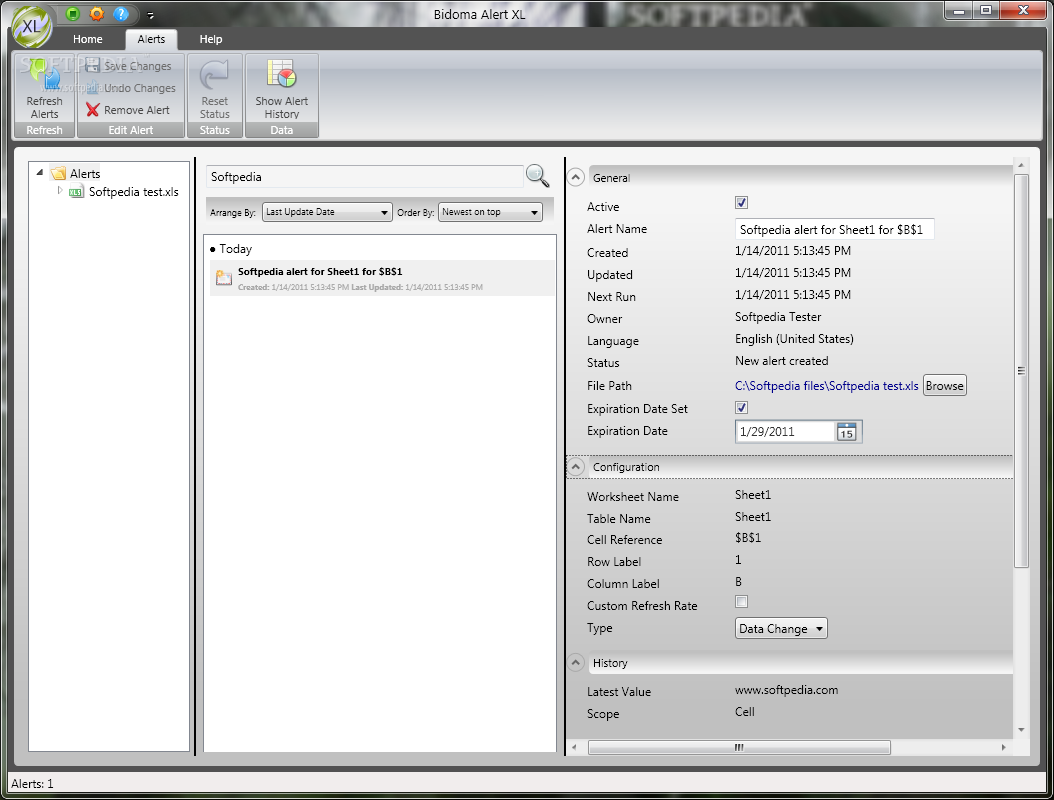Open the XL application menu orb
1054x800 pixels.
click(x=31, y=27)
